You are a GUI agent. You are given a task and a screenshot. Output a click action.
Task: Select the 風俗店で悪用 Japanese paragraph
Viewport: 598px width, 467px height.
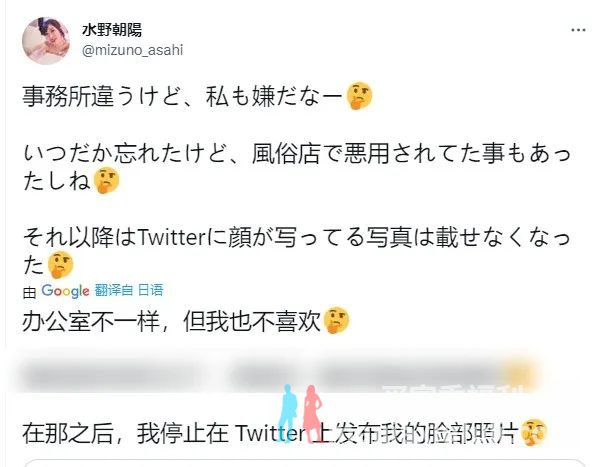[x=296, y=167]
